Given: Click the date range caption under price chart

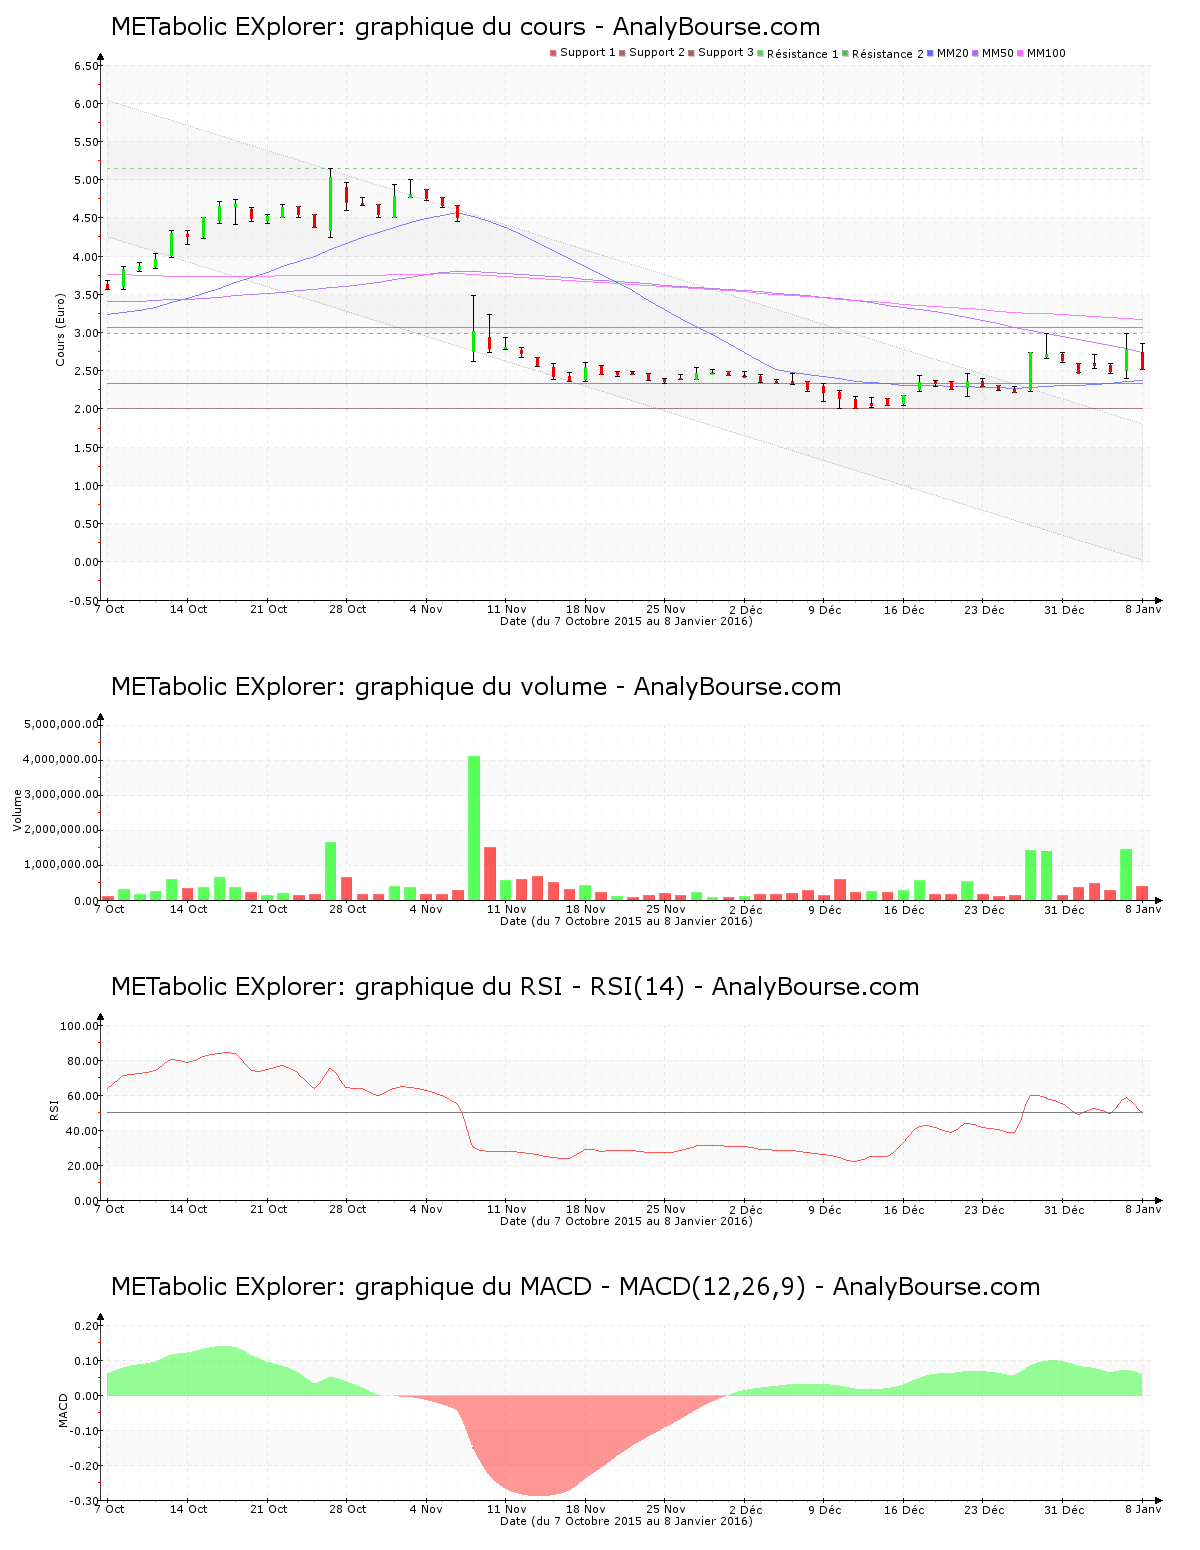Looking at the screenshot, I should (x=626, y=621).
